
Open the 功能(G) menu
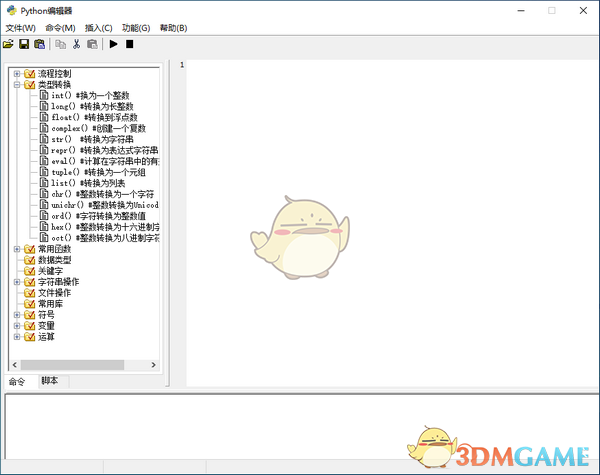pyautogui.click(x=136, y=28)
